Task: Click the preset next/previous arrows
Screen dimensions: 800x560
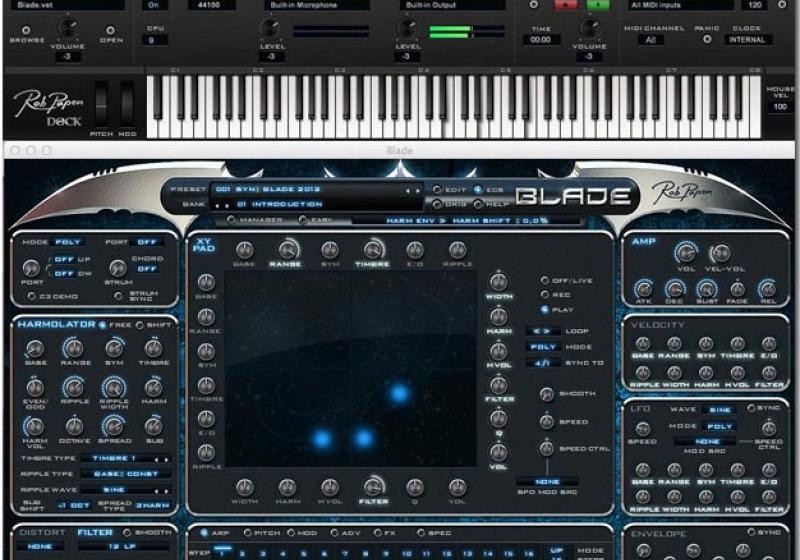Action: [x=412, y=191]
